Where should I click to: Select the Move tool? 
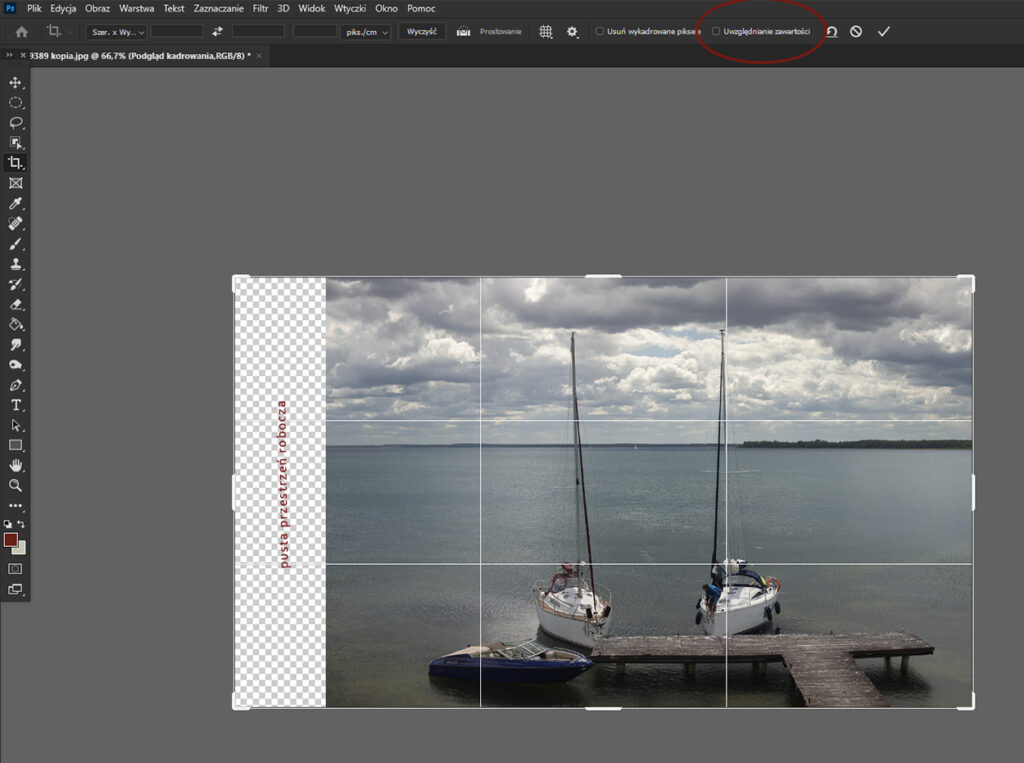coord(14,83)
